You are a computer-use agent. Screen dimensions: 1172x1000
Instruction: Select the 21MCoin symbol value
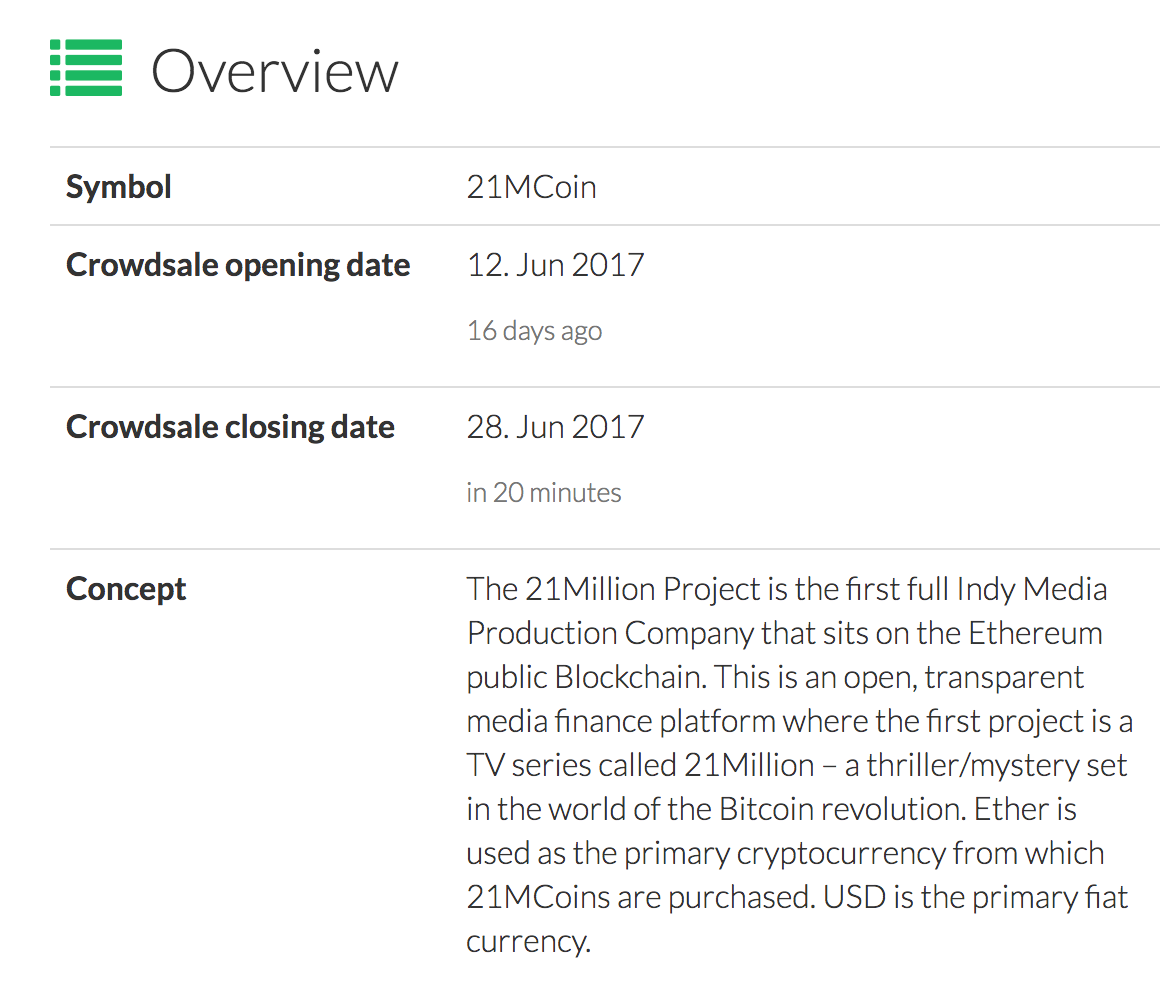pyautogui.click(x=531, y=187)
